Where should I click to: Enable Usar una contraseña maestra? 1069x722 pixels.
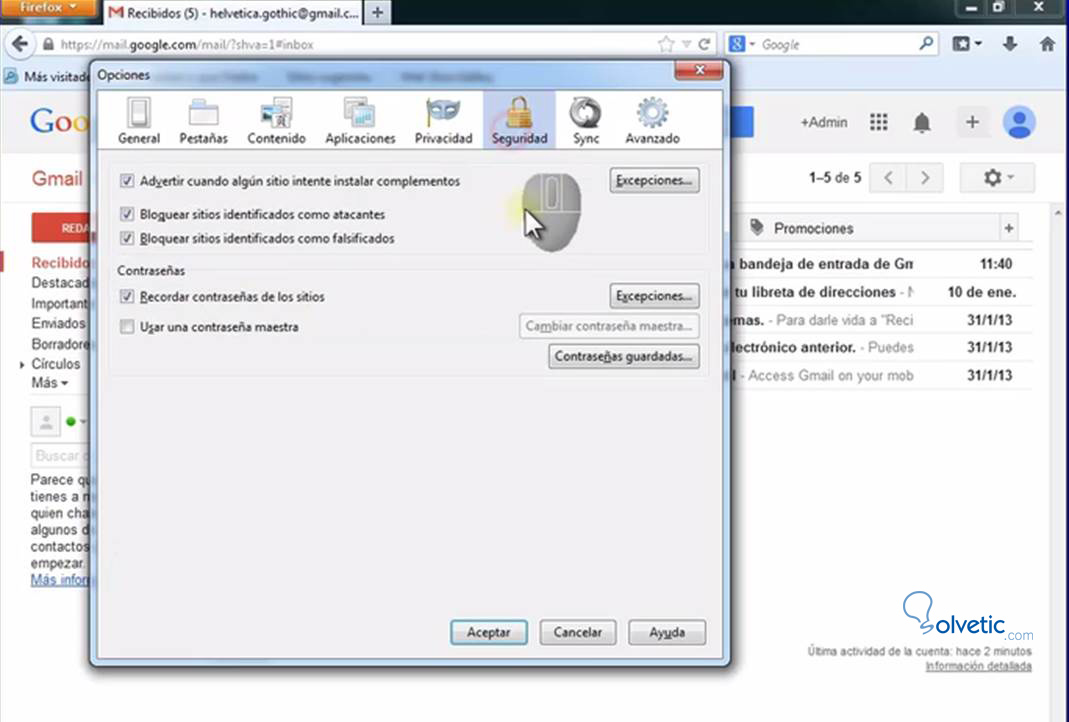coord(127,327)
